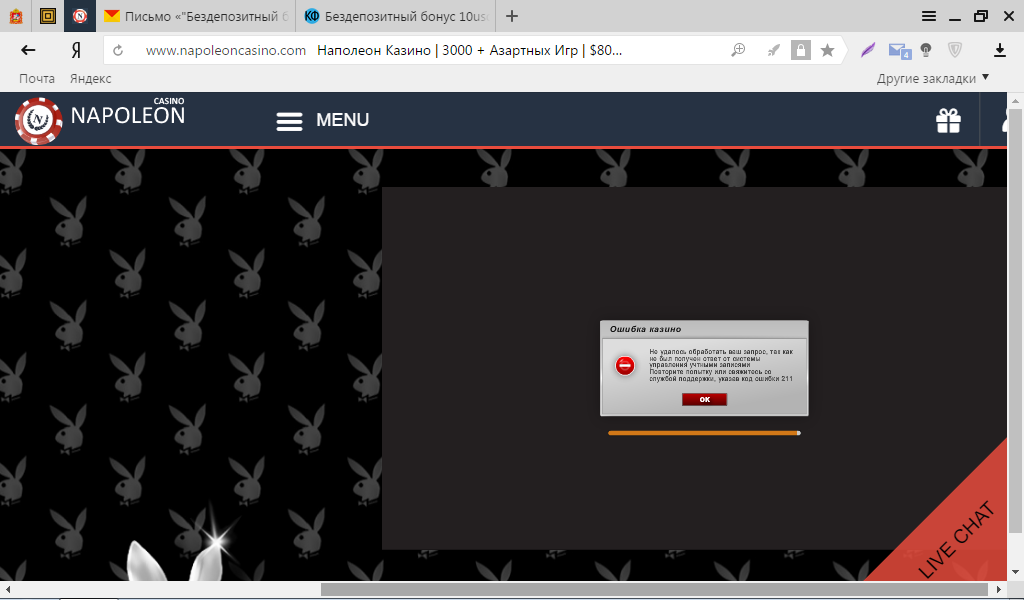
Task: Open the Яндекс bookmark
Action: tap(91, 78)
